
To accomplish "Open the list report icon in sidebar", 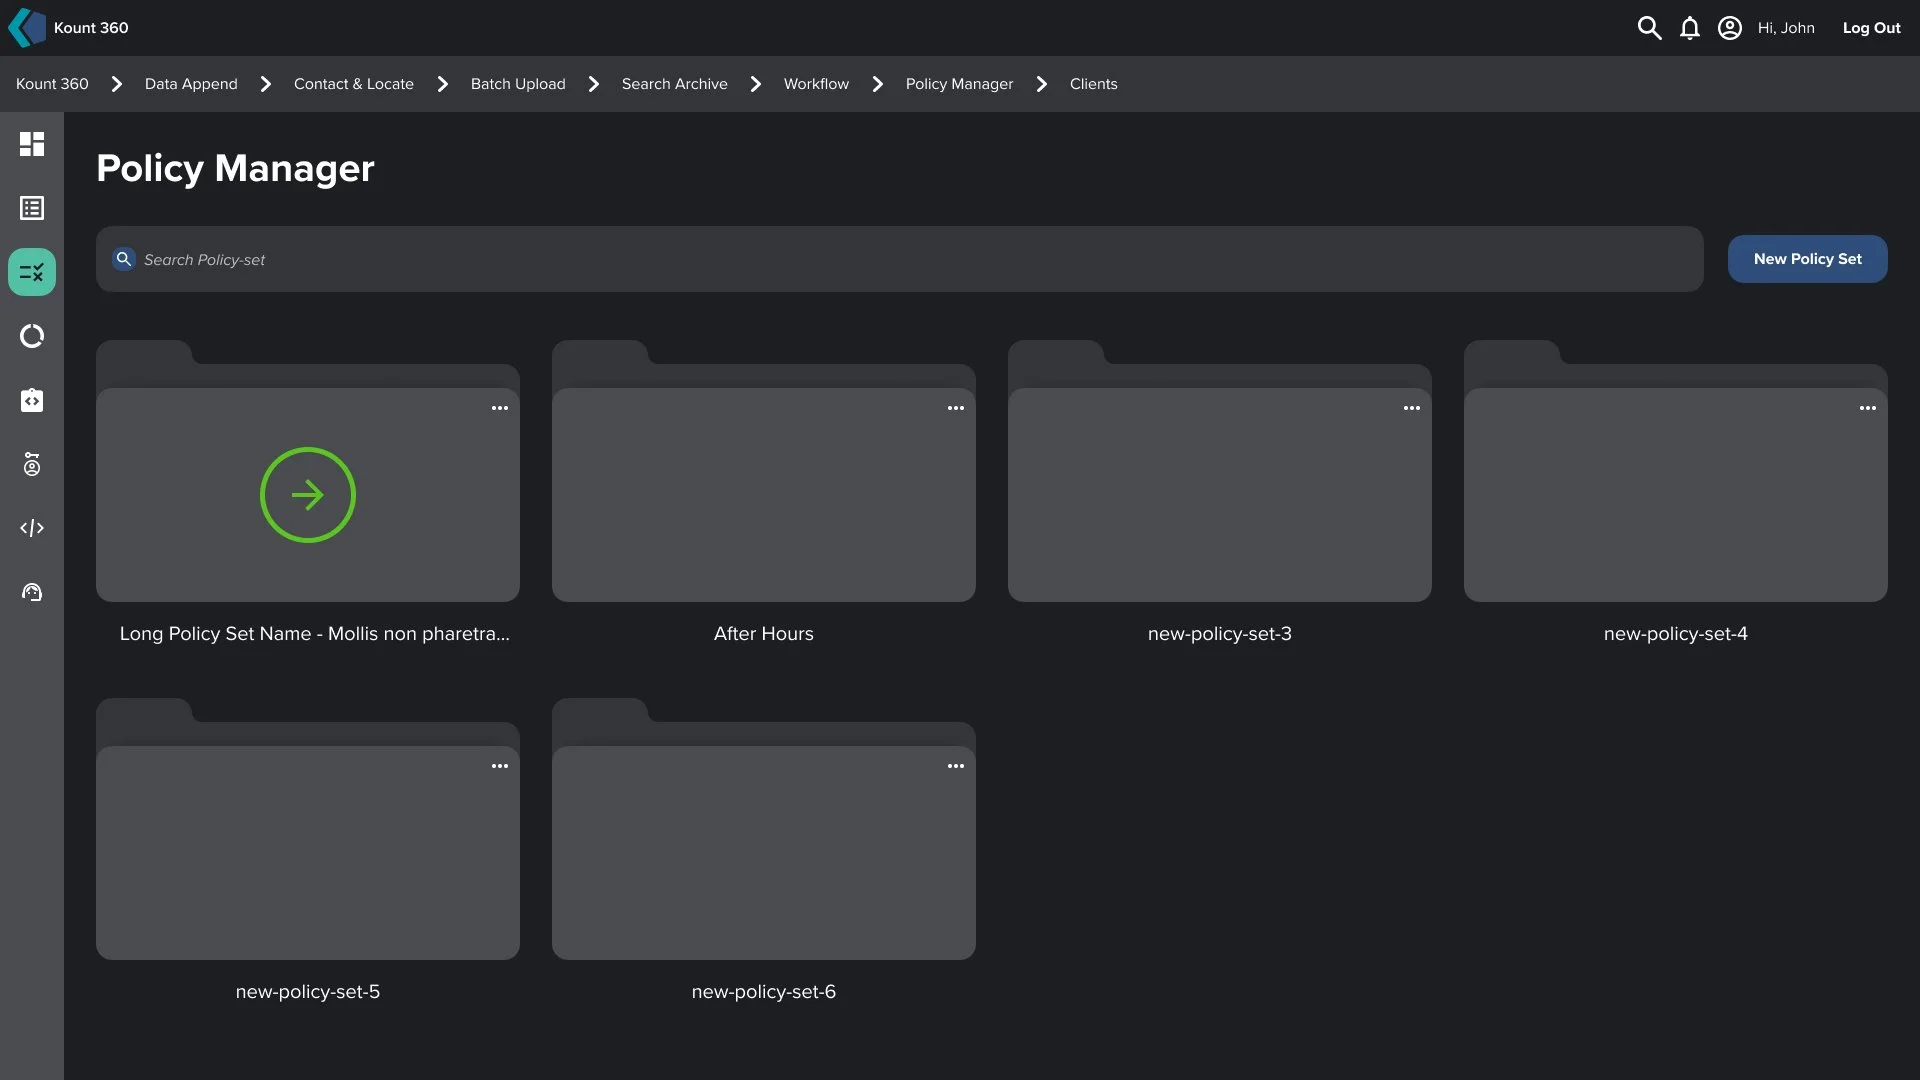I will [32, 208].
